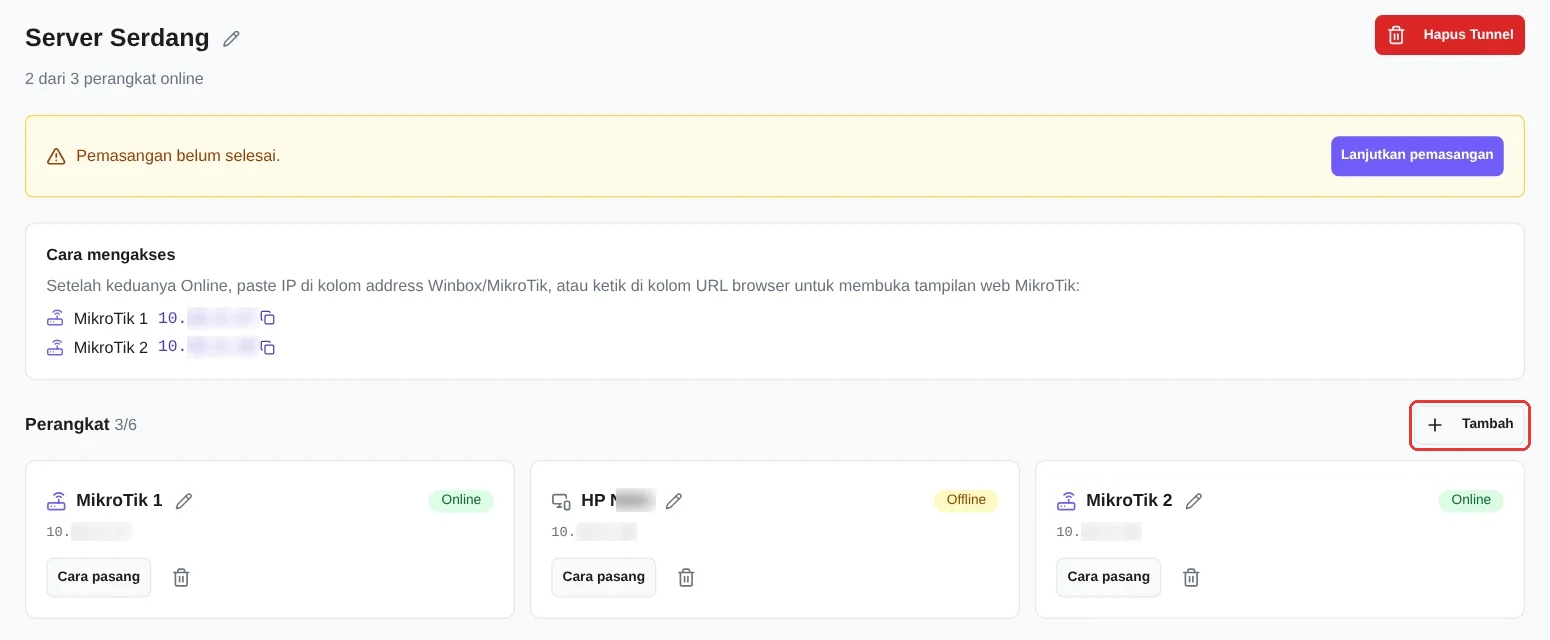Image resolution: width=1550 pixels, height=640 pixels.
Task: Click the "2 dari 3 perangkat online" status text
Action: [x=114, y=78]
